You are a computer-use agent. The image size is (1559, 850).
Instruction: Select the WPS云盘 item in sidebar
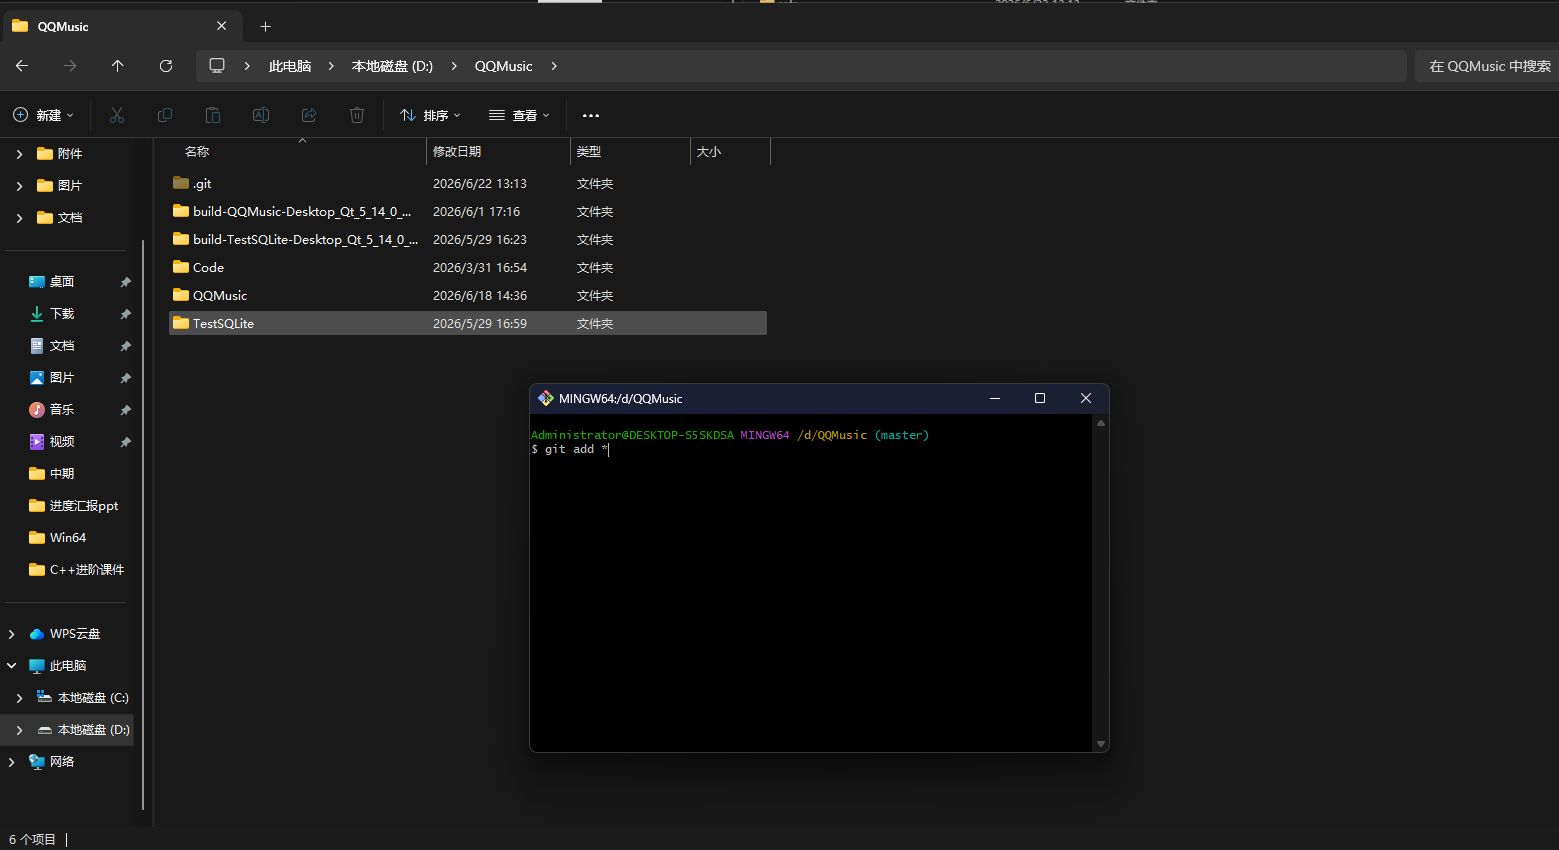click(75, 634)
